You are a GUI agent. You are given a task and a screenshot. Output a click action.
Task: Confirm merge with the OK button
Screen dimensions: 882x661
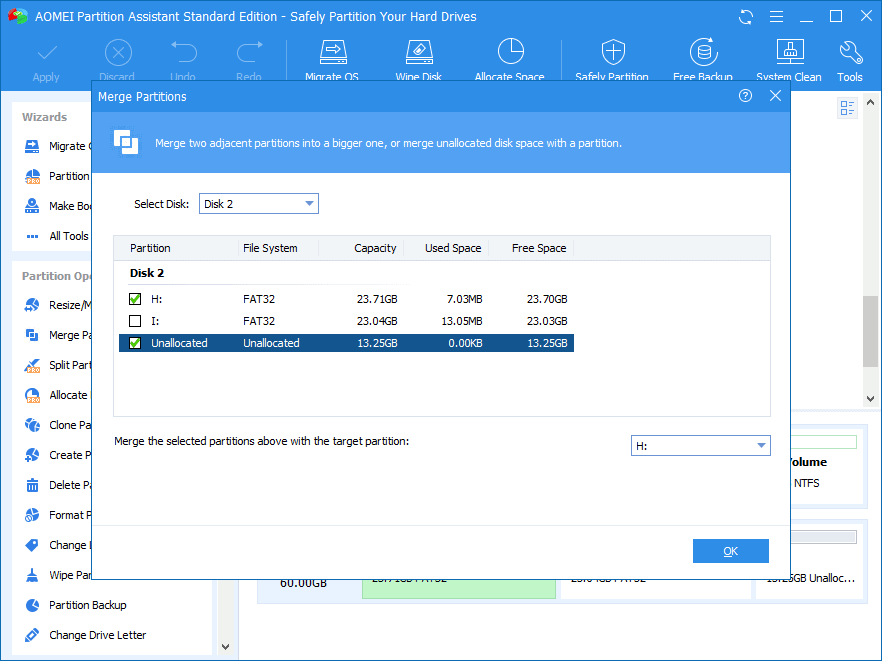731,551
